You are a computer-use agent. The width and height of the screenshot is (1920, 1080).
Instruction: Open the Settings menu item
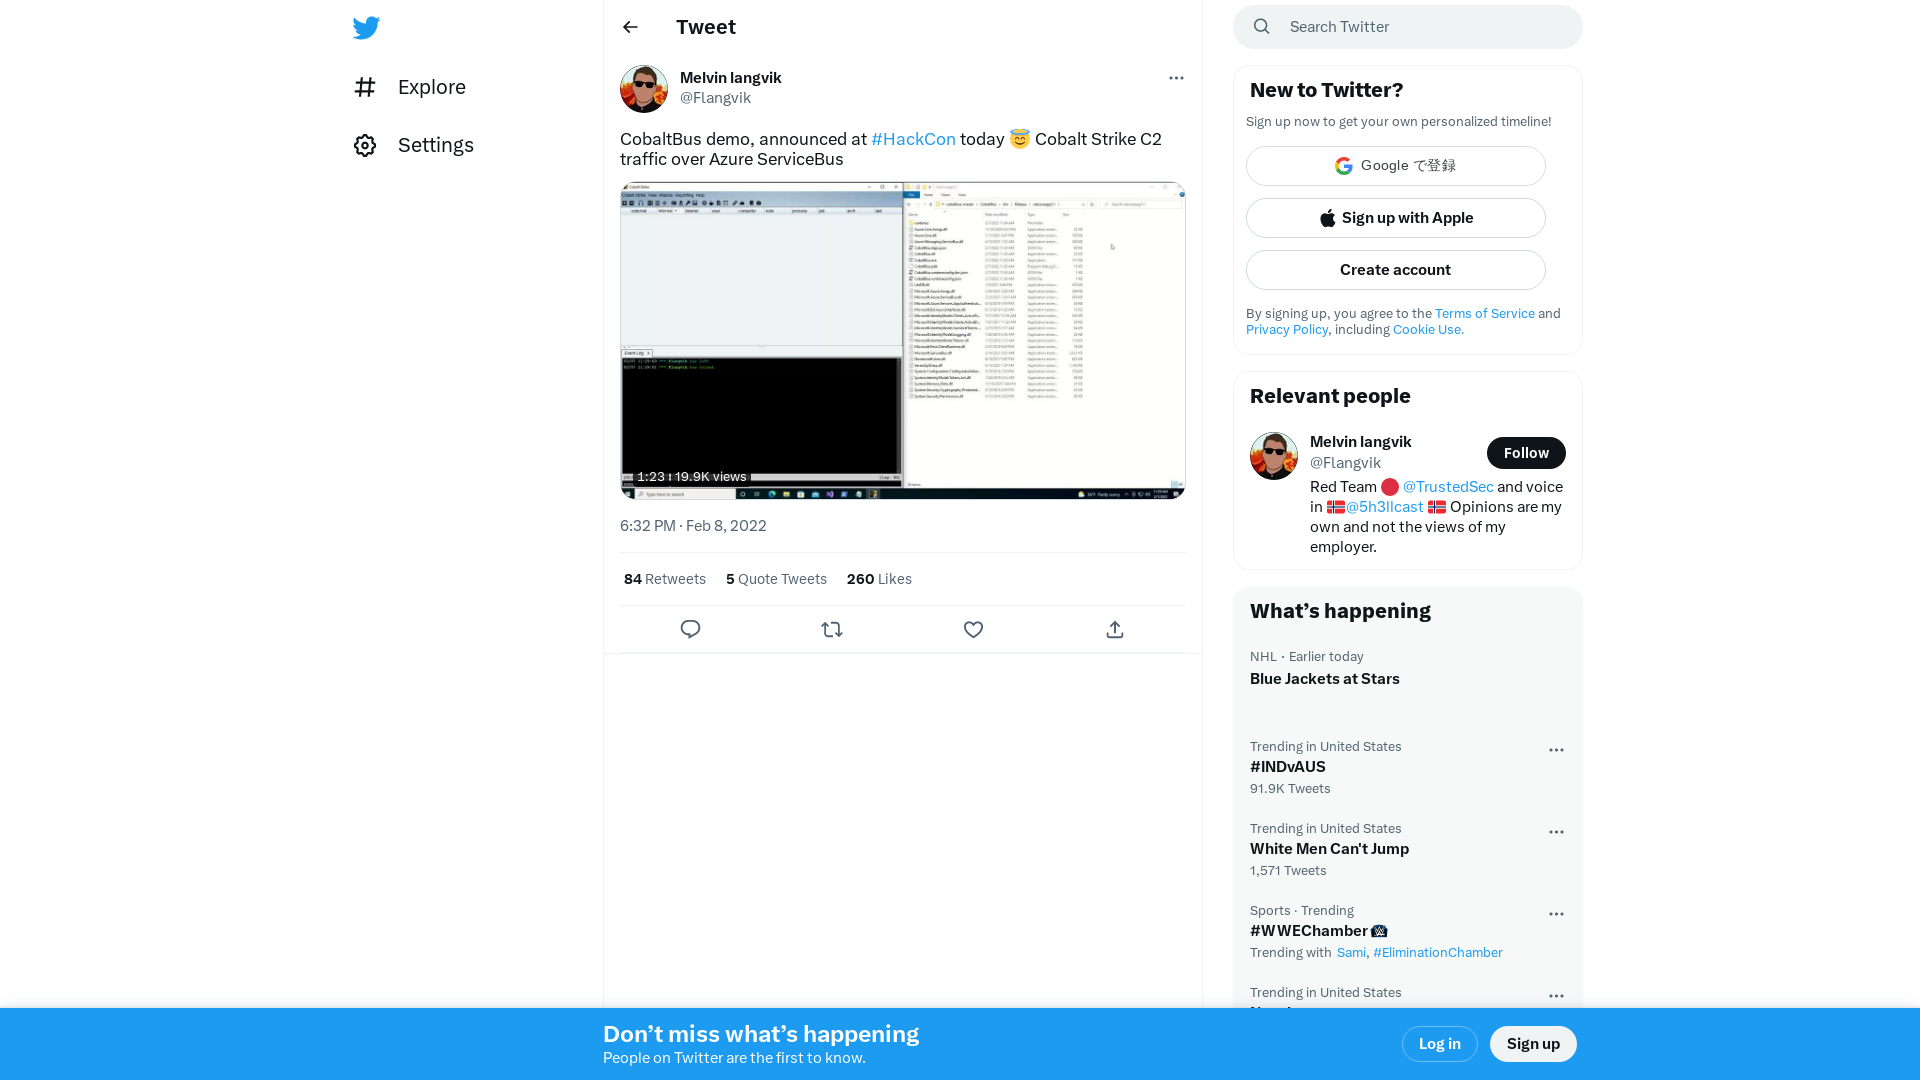[414, 145]
